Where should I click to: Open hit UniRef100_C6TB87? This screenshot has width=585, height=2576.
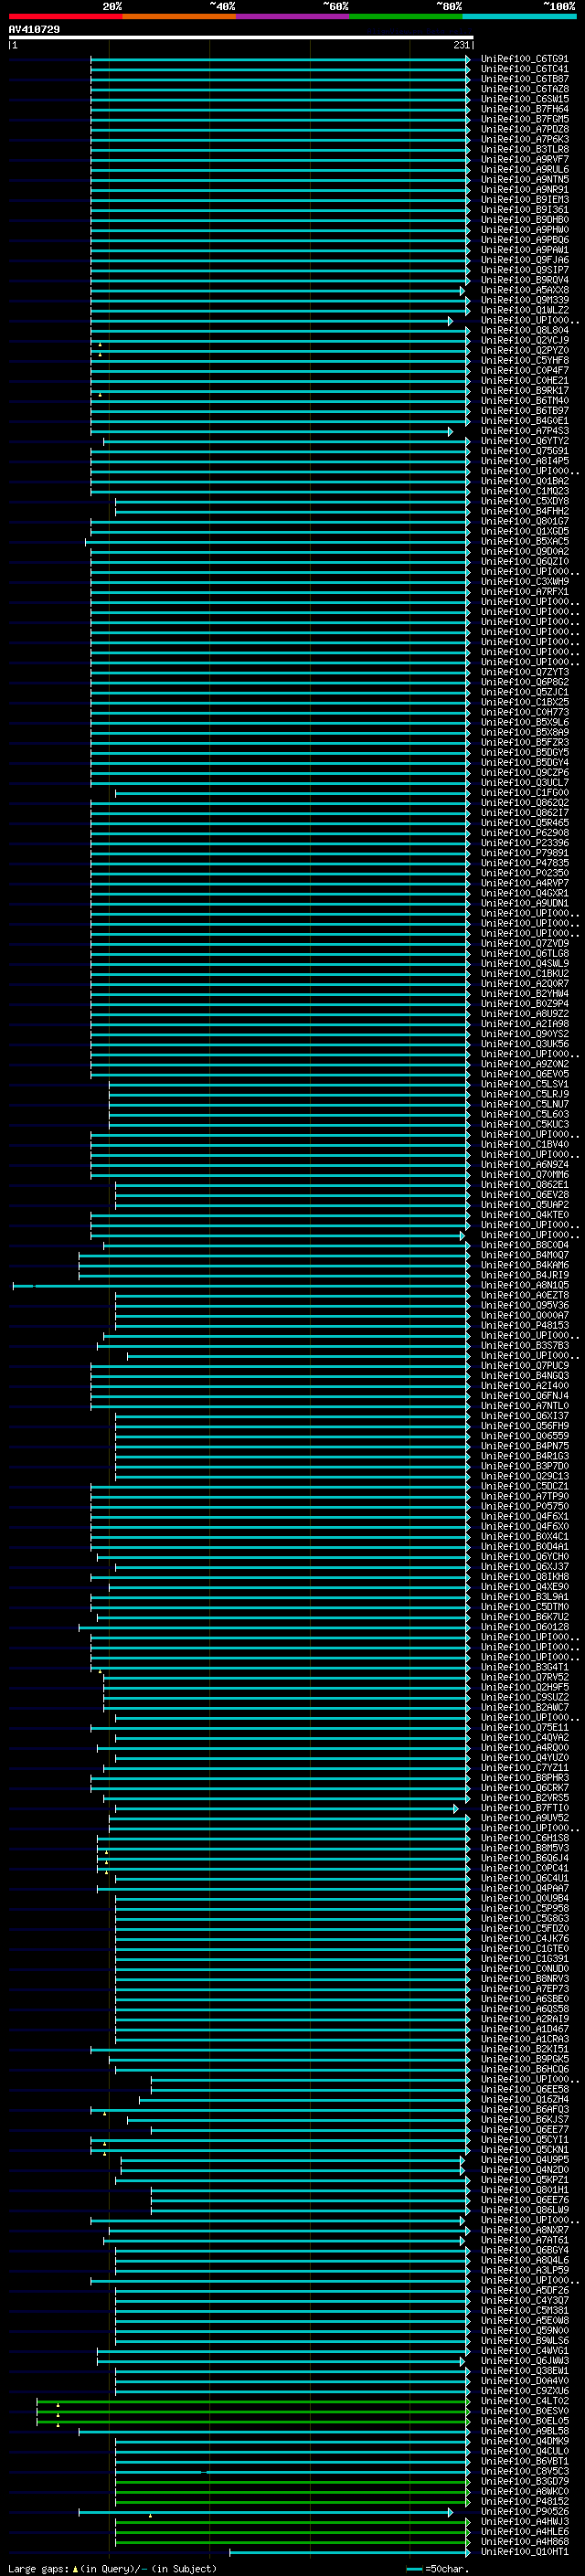(525, 79)
